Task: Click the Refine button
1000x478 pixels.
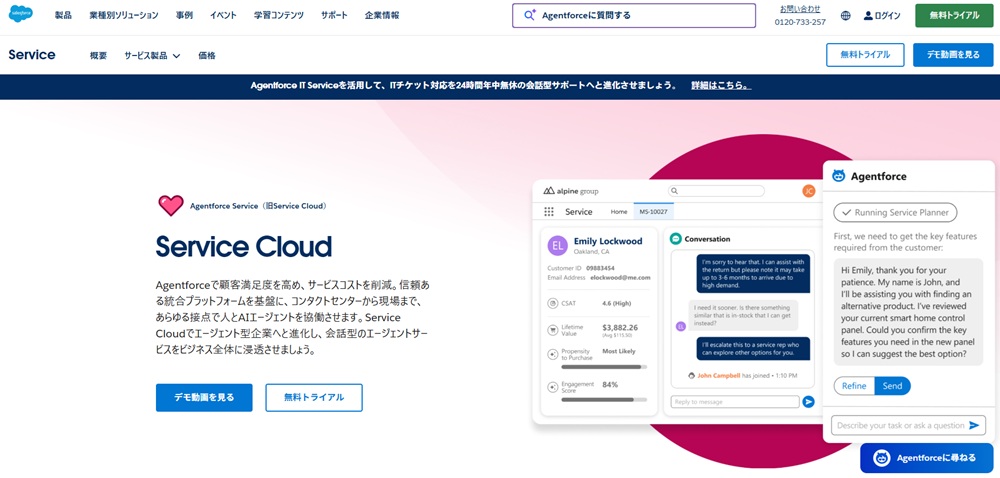Action: [854, 386]
